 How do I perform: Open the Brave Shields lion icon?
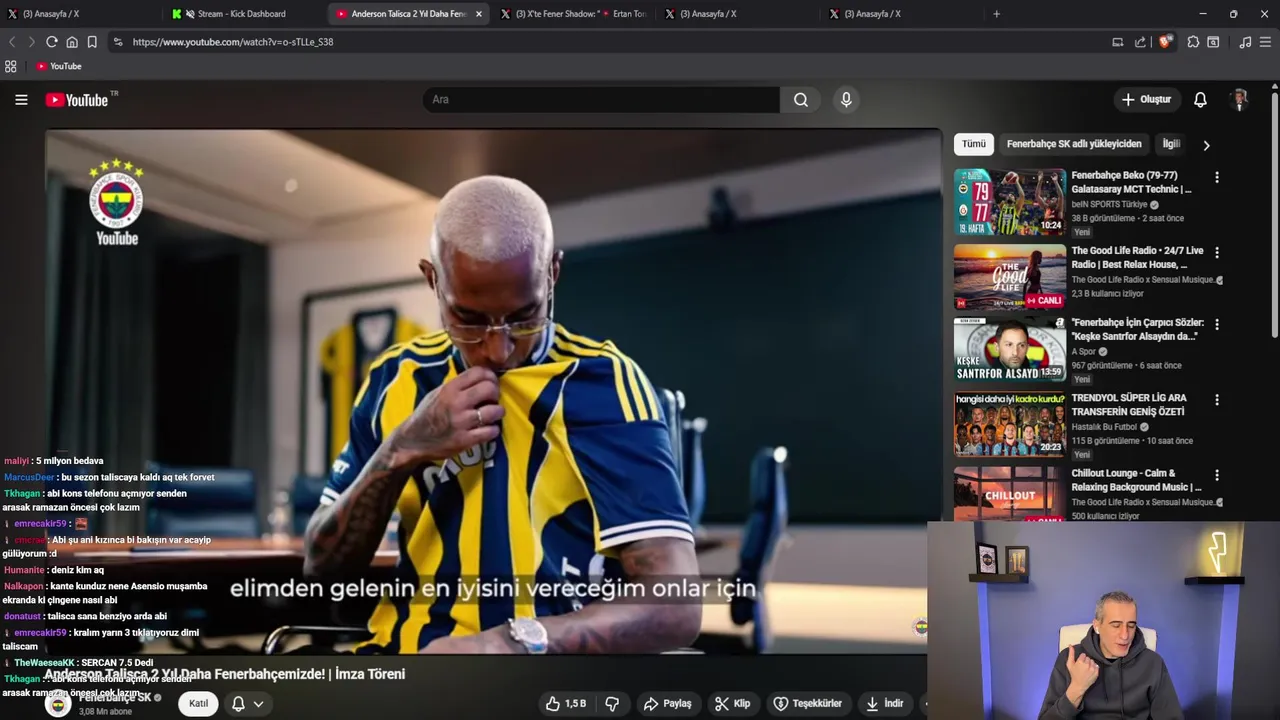[x=1165, y=42]
